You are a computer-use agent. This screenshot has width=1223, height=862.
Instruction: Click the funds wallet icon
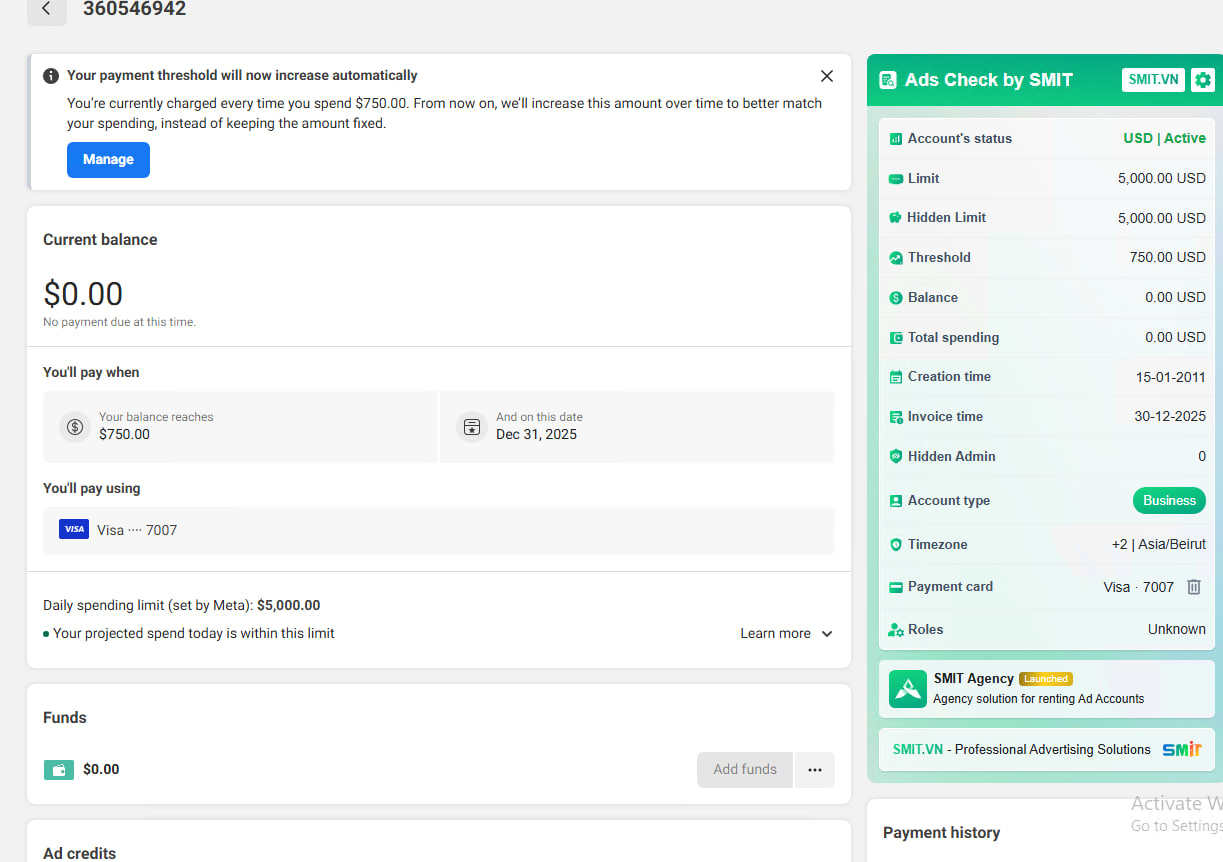tap(59, 770)
